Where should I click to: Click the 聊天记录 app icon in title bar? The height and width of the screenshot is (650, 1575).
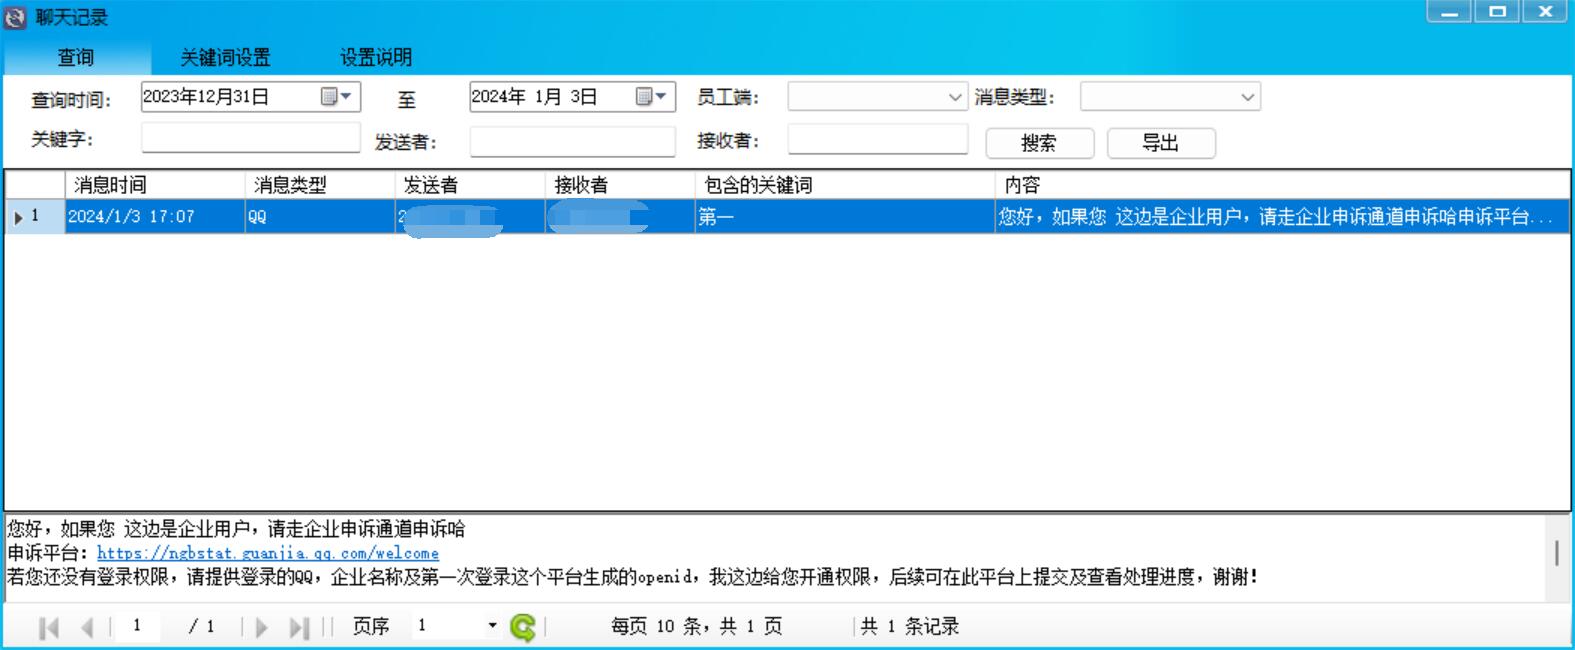pyautogui.click(x=15, y=17)
